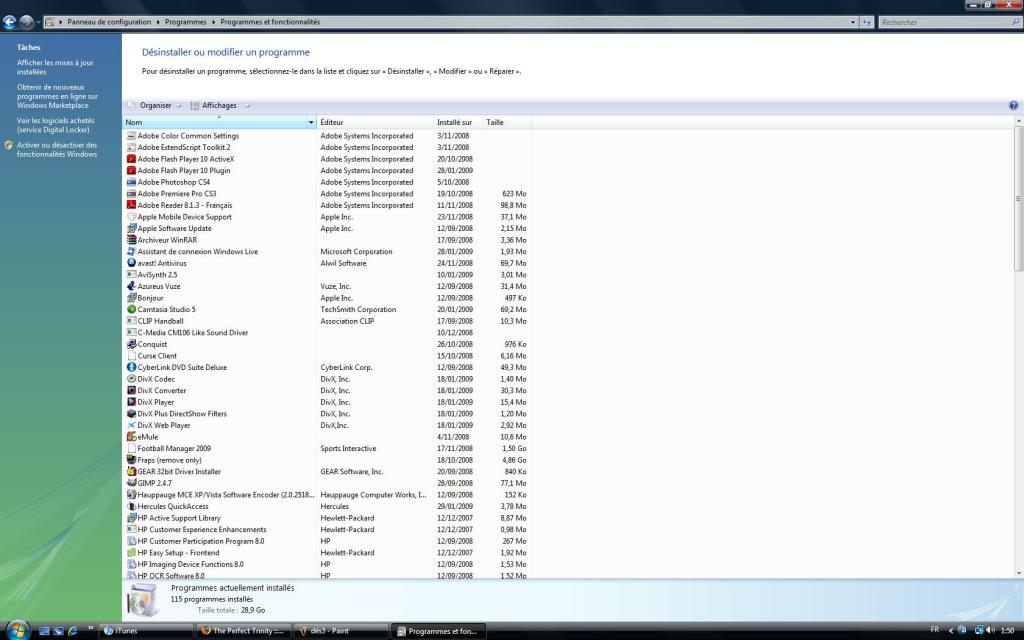Click the Archiveur WinRAR icon
This screenshot has height=640, width=1024.
tap(131, 240)
